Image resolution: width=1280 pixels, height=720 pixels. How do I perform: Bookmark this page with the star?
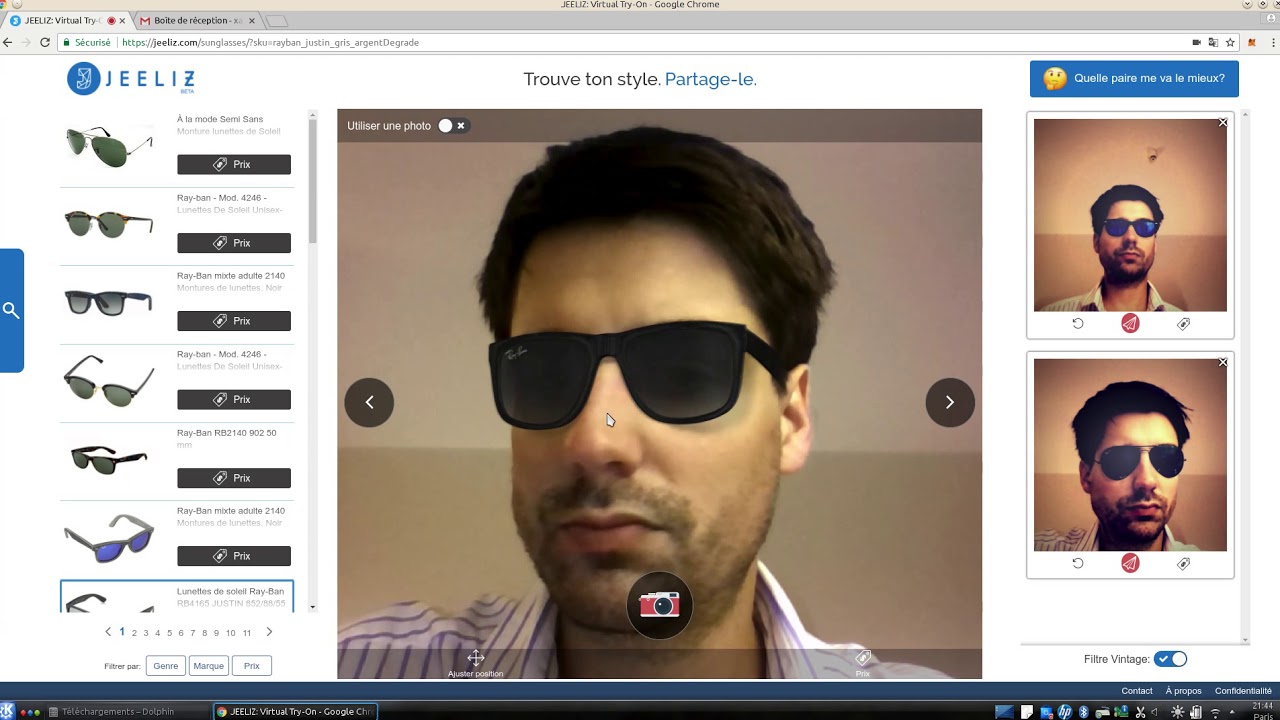[x=1231, y=42]
